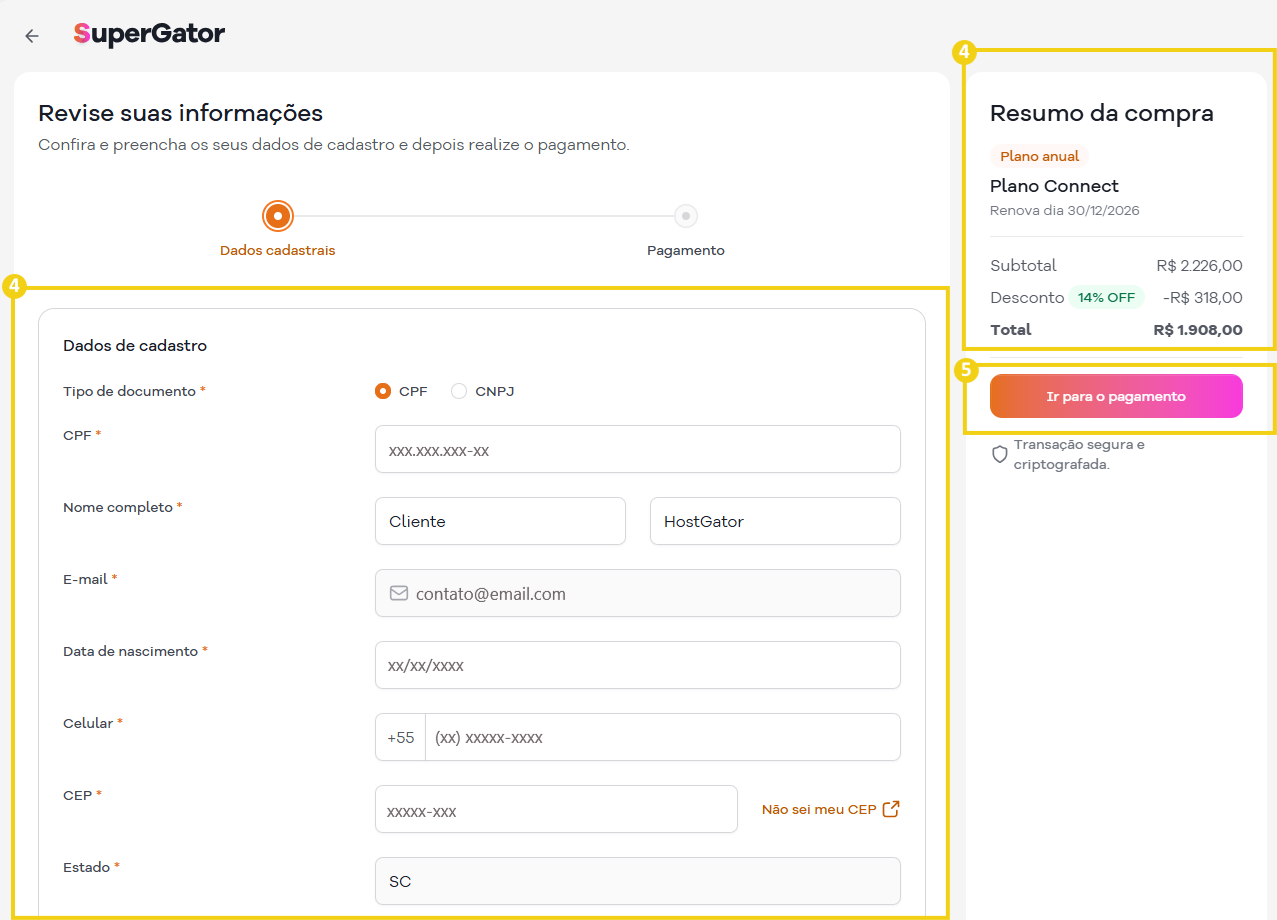
Task: Click the envelope icon in the email field
Action: pos(398,592)
